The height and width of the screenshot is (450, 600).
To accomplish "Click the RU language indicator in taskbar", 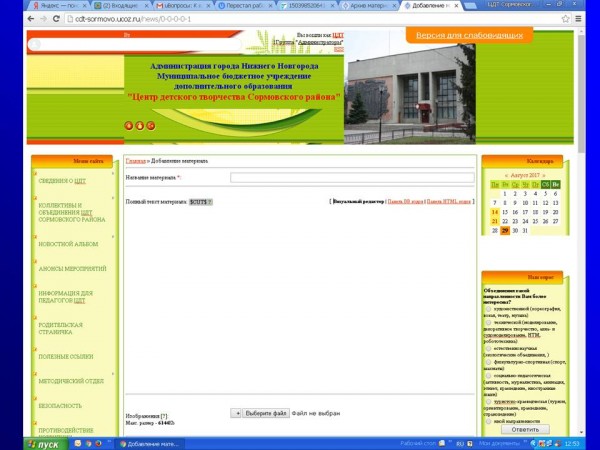I will (460, 444).
